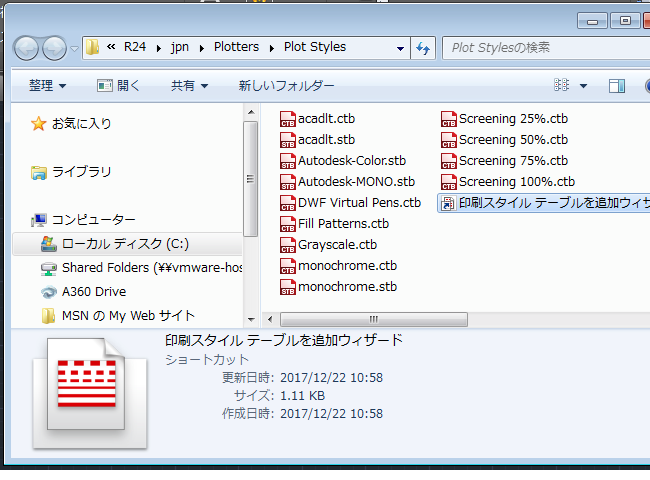Click the A360 Drive icon
The image size is (650, 480).
tap(49, 292)
